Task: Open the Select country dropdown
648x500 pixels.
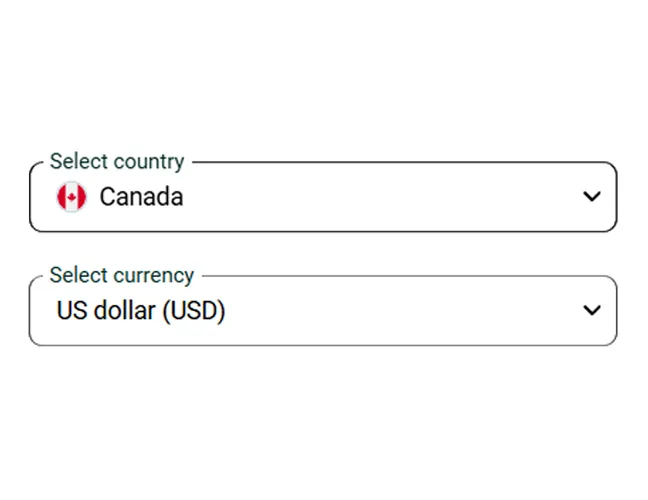Action: [x=322, y=197]
